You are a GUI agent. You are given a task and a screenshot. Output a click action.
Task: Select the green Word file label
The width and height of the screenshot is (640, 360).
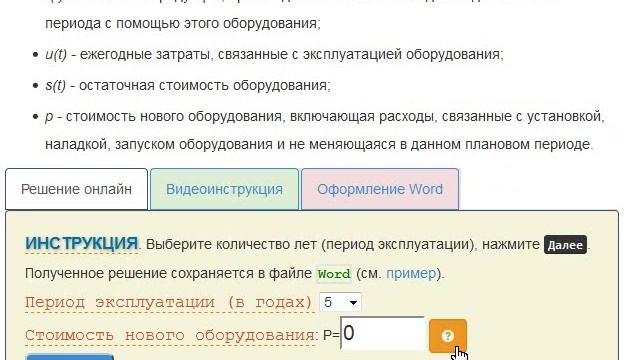click(334, 273)
